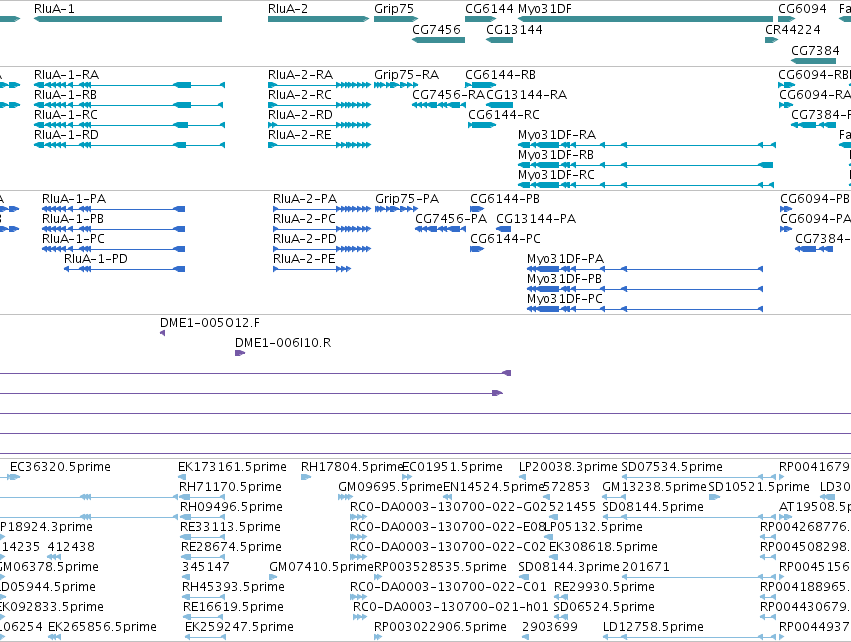Select transcript RluA-2-RA
851x642 pixels.
320,85
